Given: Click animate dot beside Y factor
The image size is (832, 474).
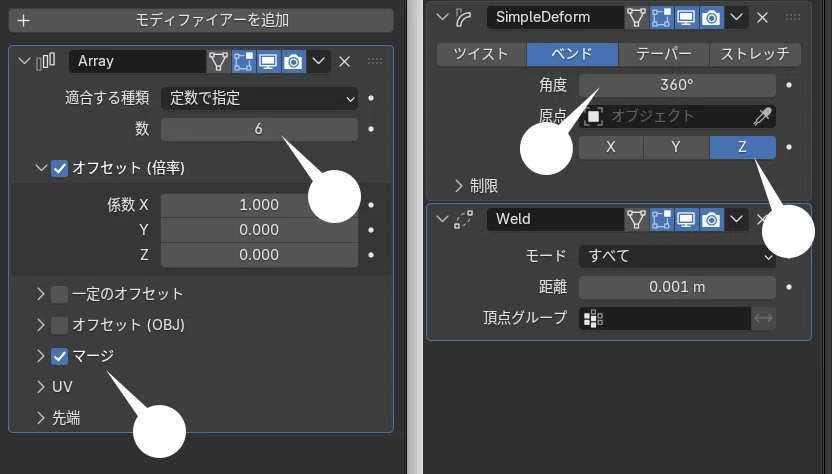Looking at the screenshot, I should [371, 230].
